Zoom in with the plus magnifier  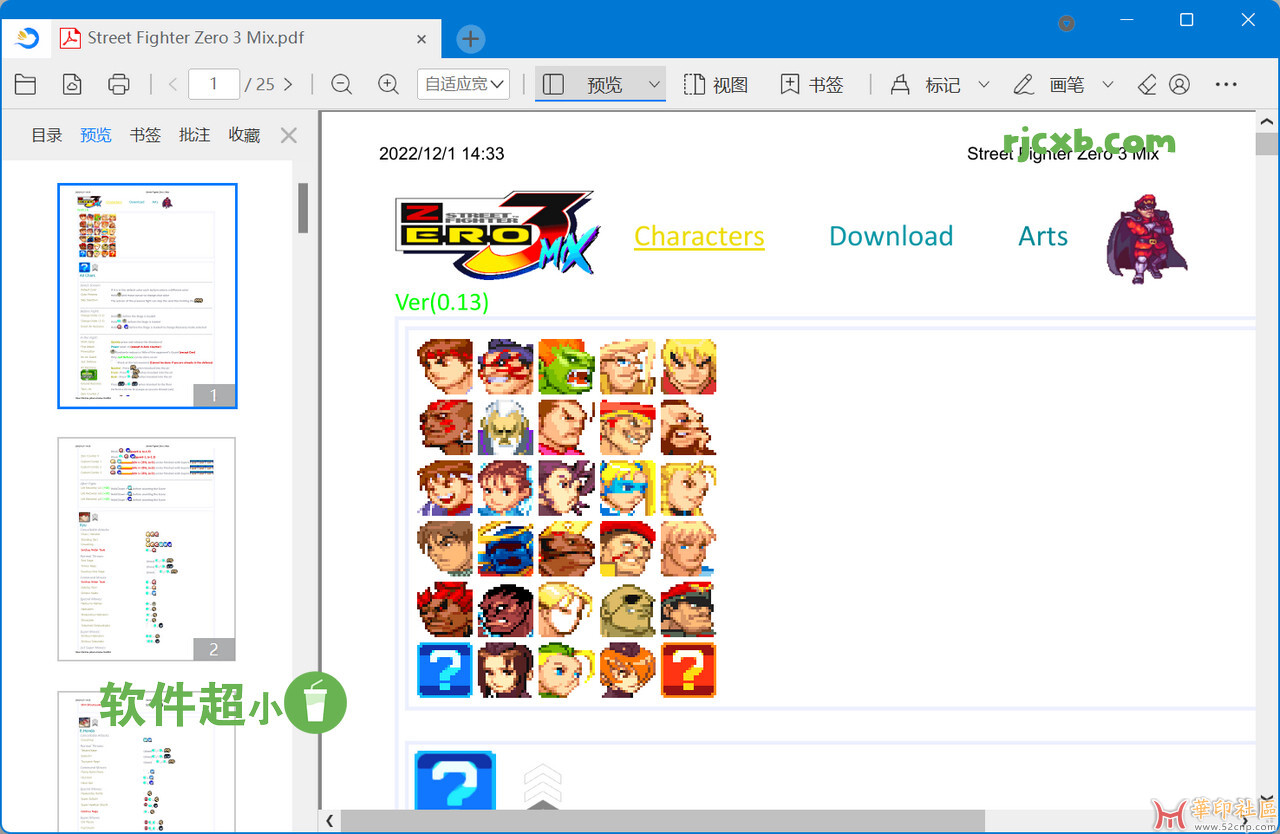[x=389, y=85]
